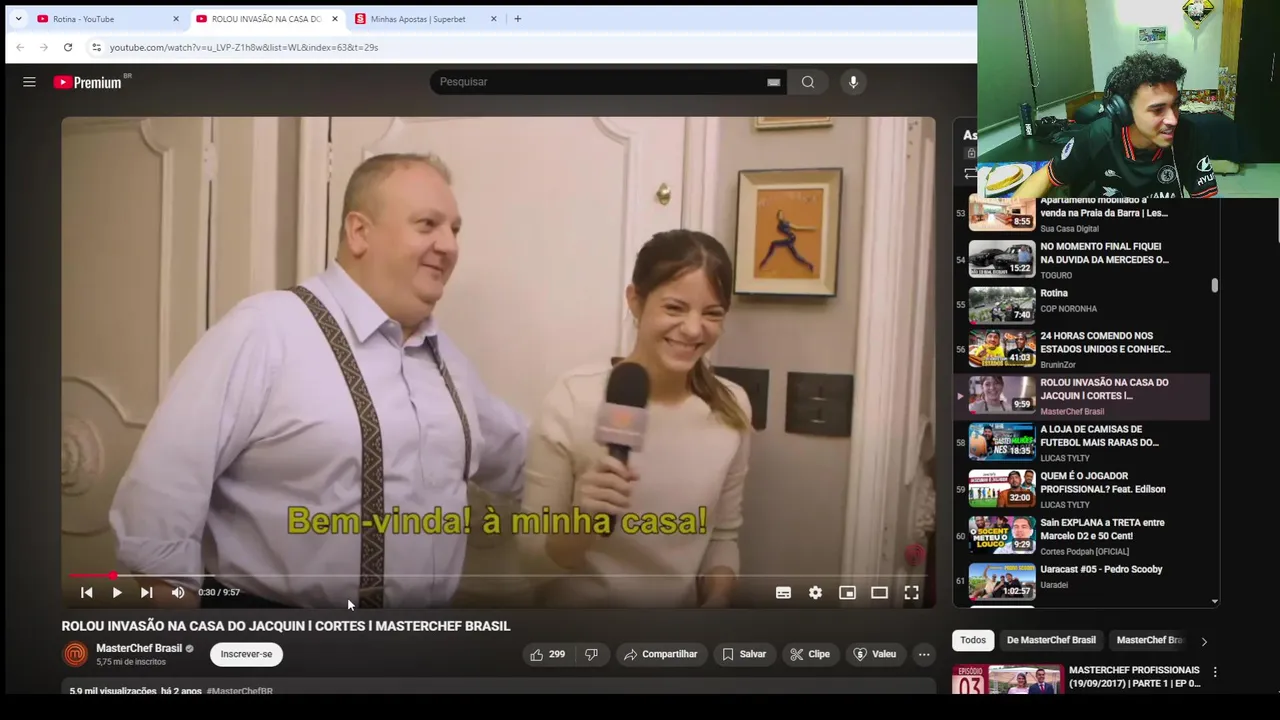Close the Rotina - YouTube tab
This screenshot has width=1280, height=720.
176,19
